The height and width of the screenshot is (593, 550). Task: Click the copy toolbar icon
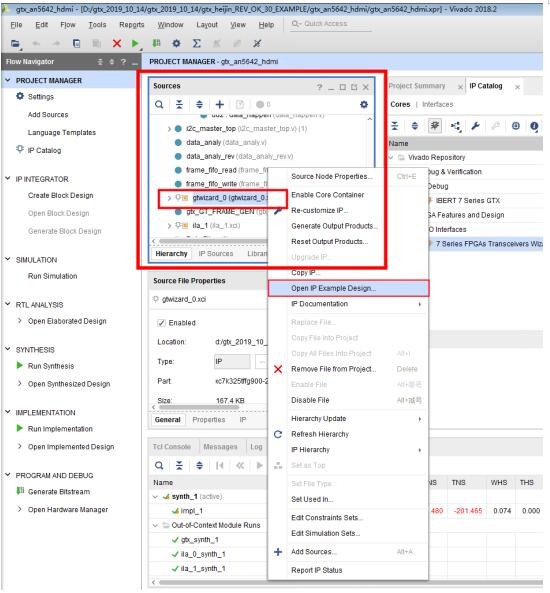[x=76, y=43]
